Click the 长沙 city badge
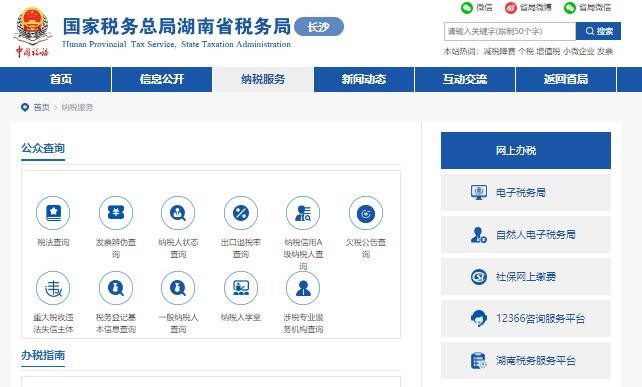 coord(319,27)
